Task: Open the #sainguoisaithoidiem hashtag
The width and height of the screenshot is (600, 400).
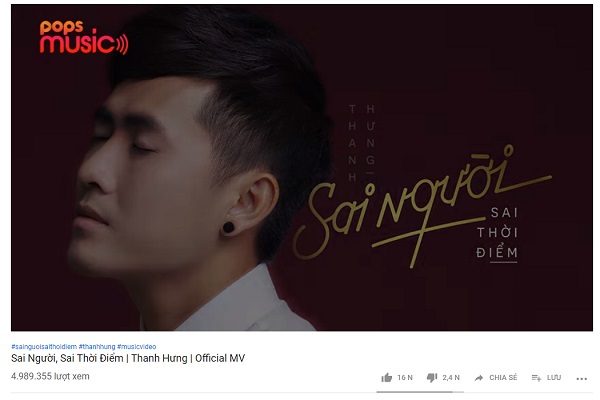Action: 44,346
